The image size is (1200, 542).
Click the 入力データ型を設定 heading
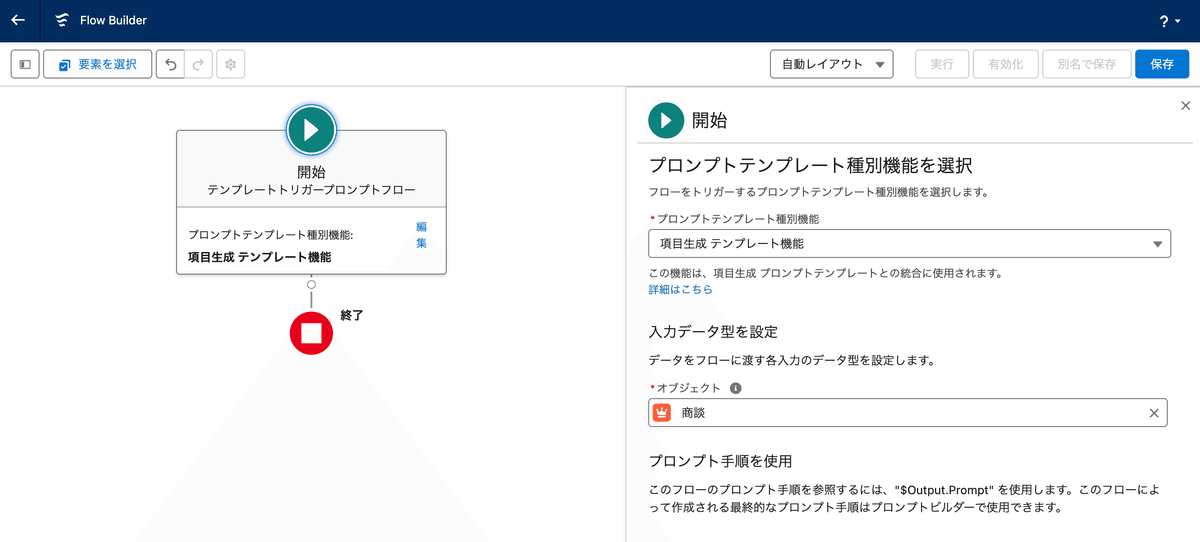713,332
